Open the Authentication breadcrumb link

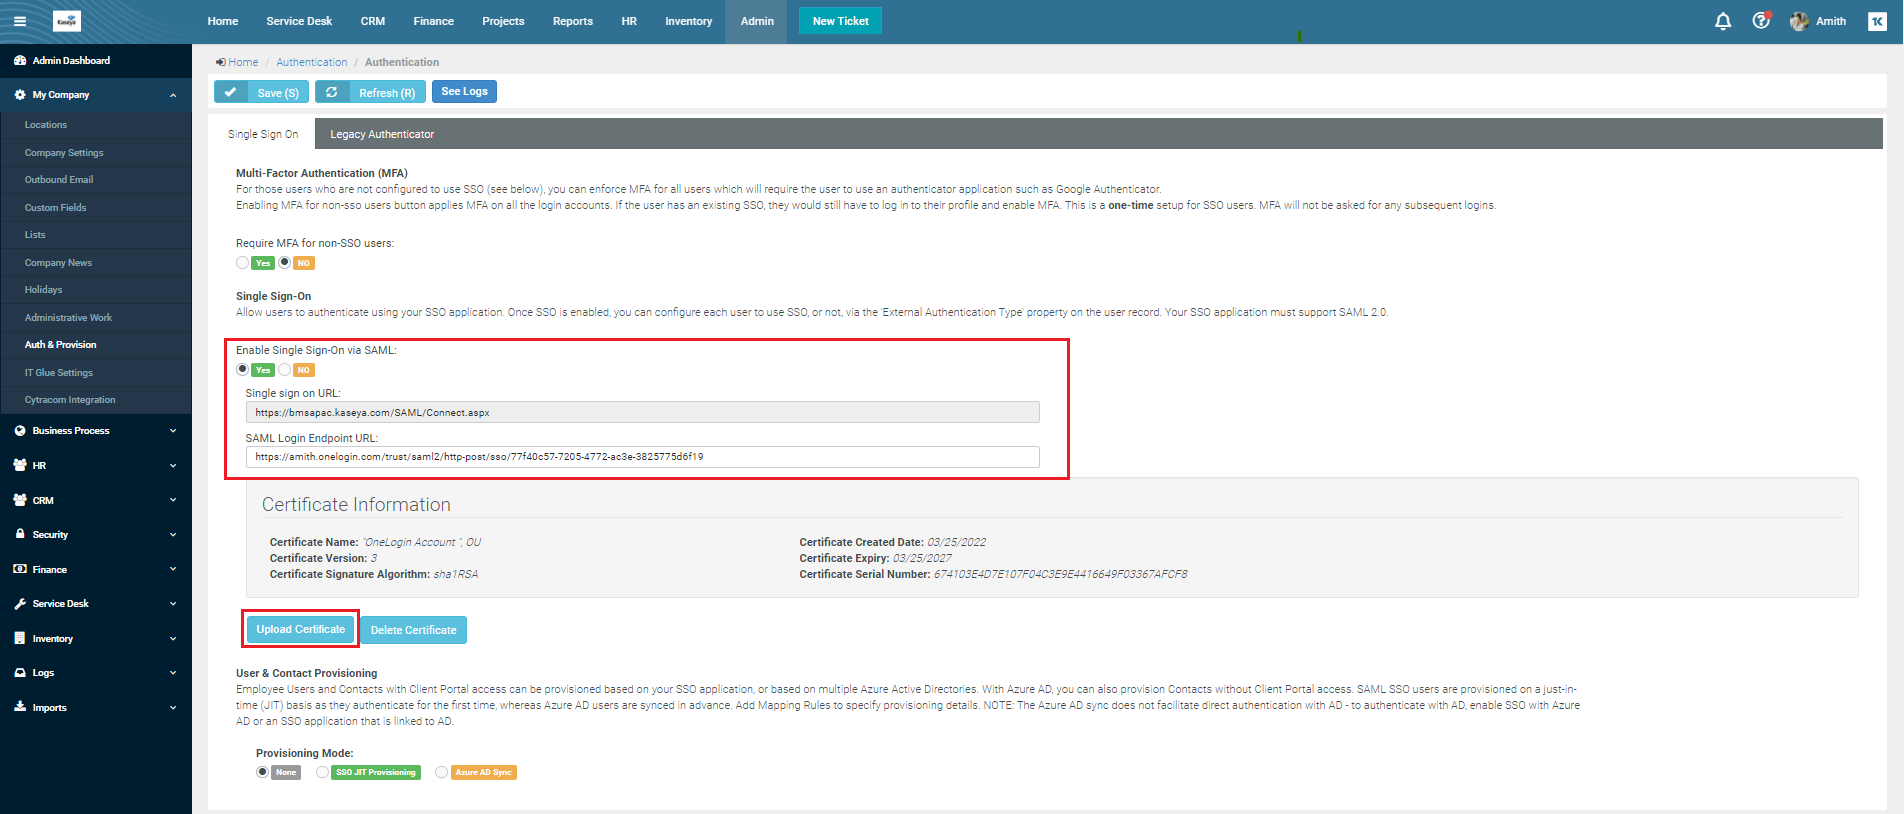click(312, 62)
